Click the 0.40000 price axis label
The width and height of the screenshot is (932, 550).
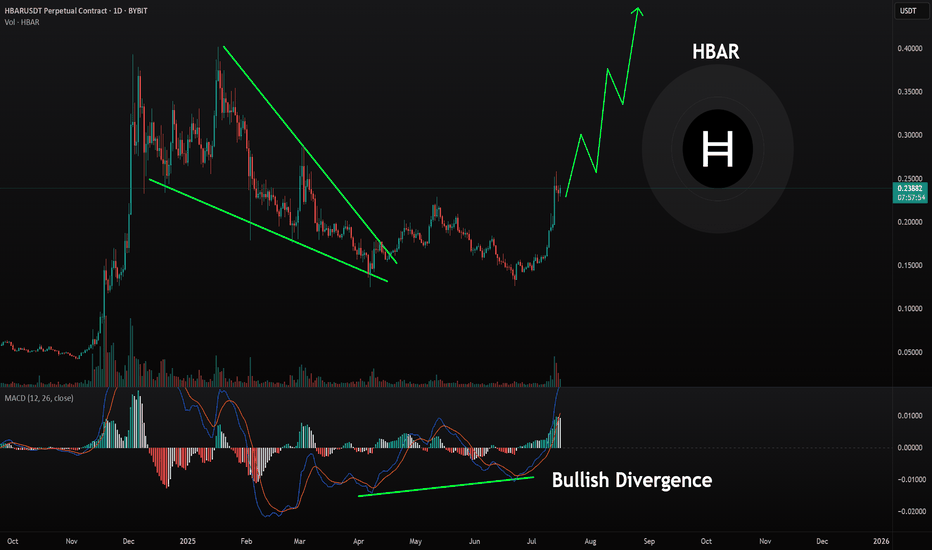click(910, 49)
